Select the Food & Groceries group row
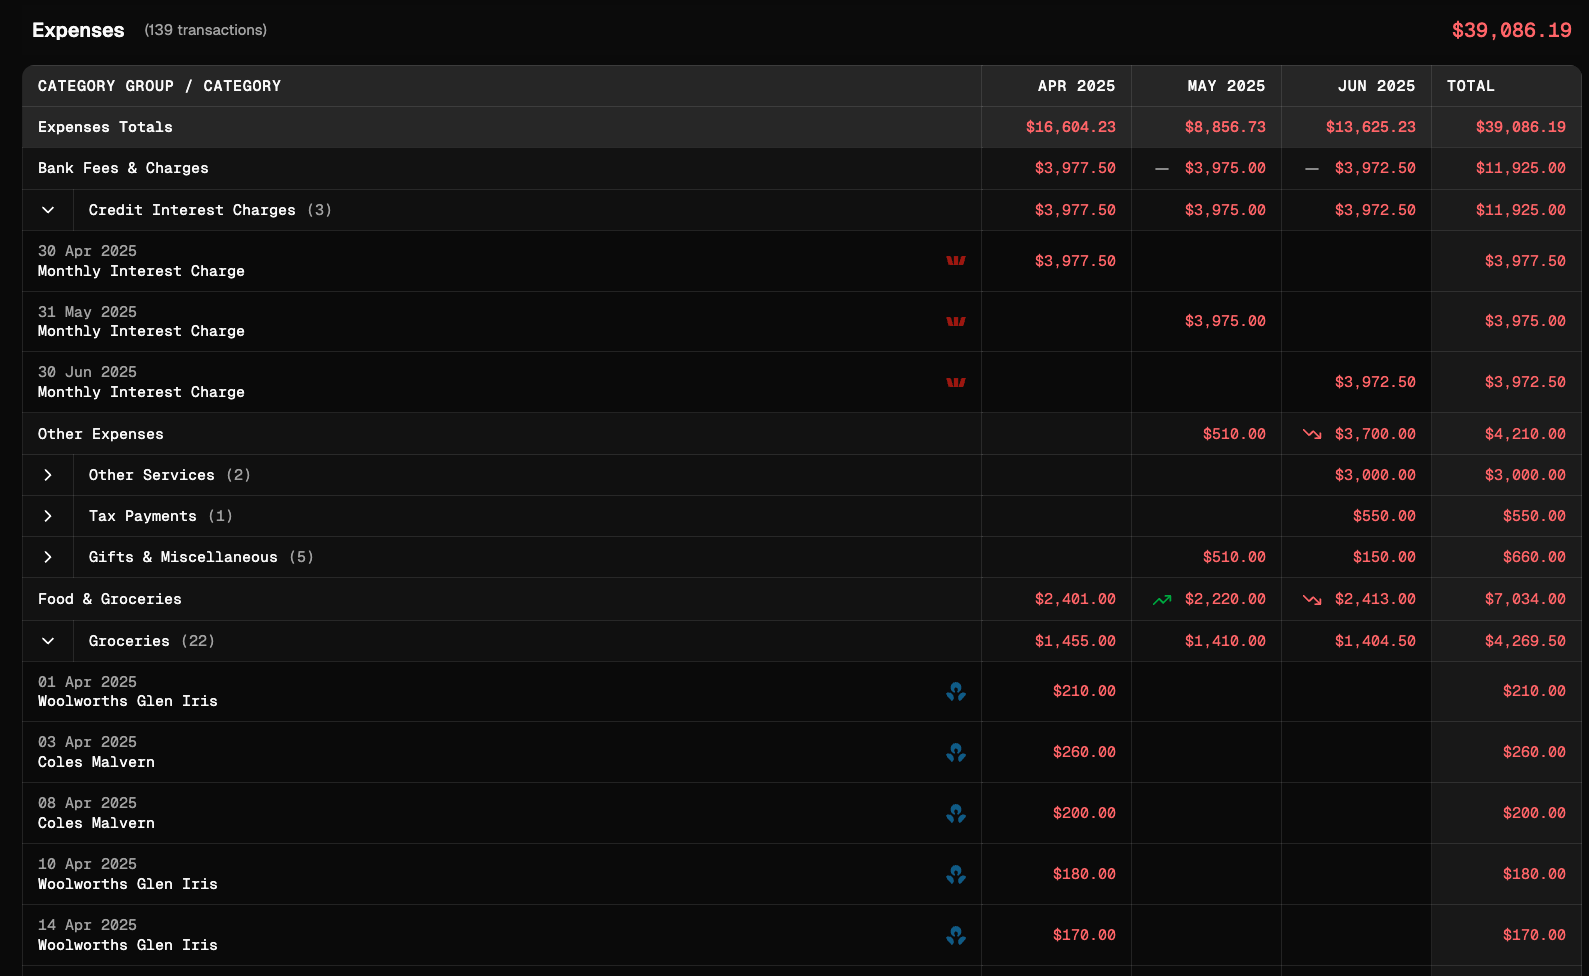 801,599
